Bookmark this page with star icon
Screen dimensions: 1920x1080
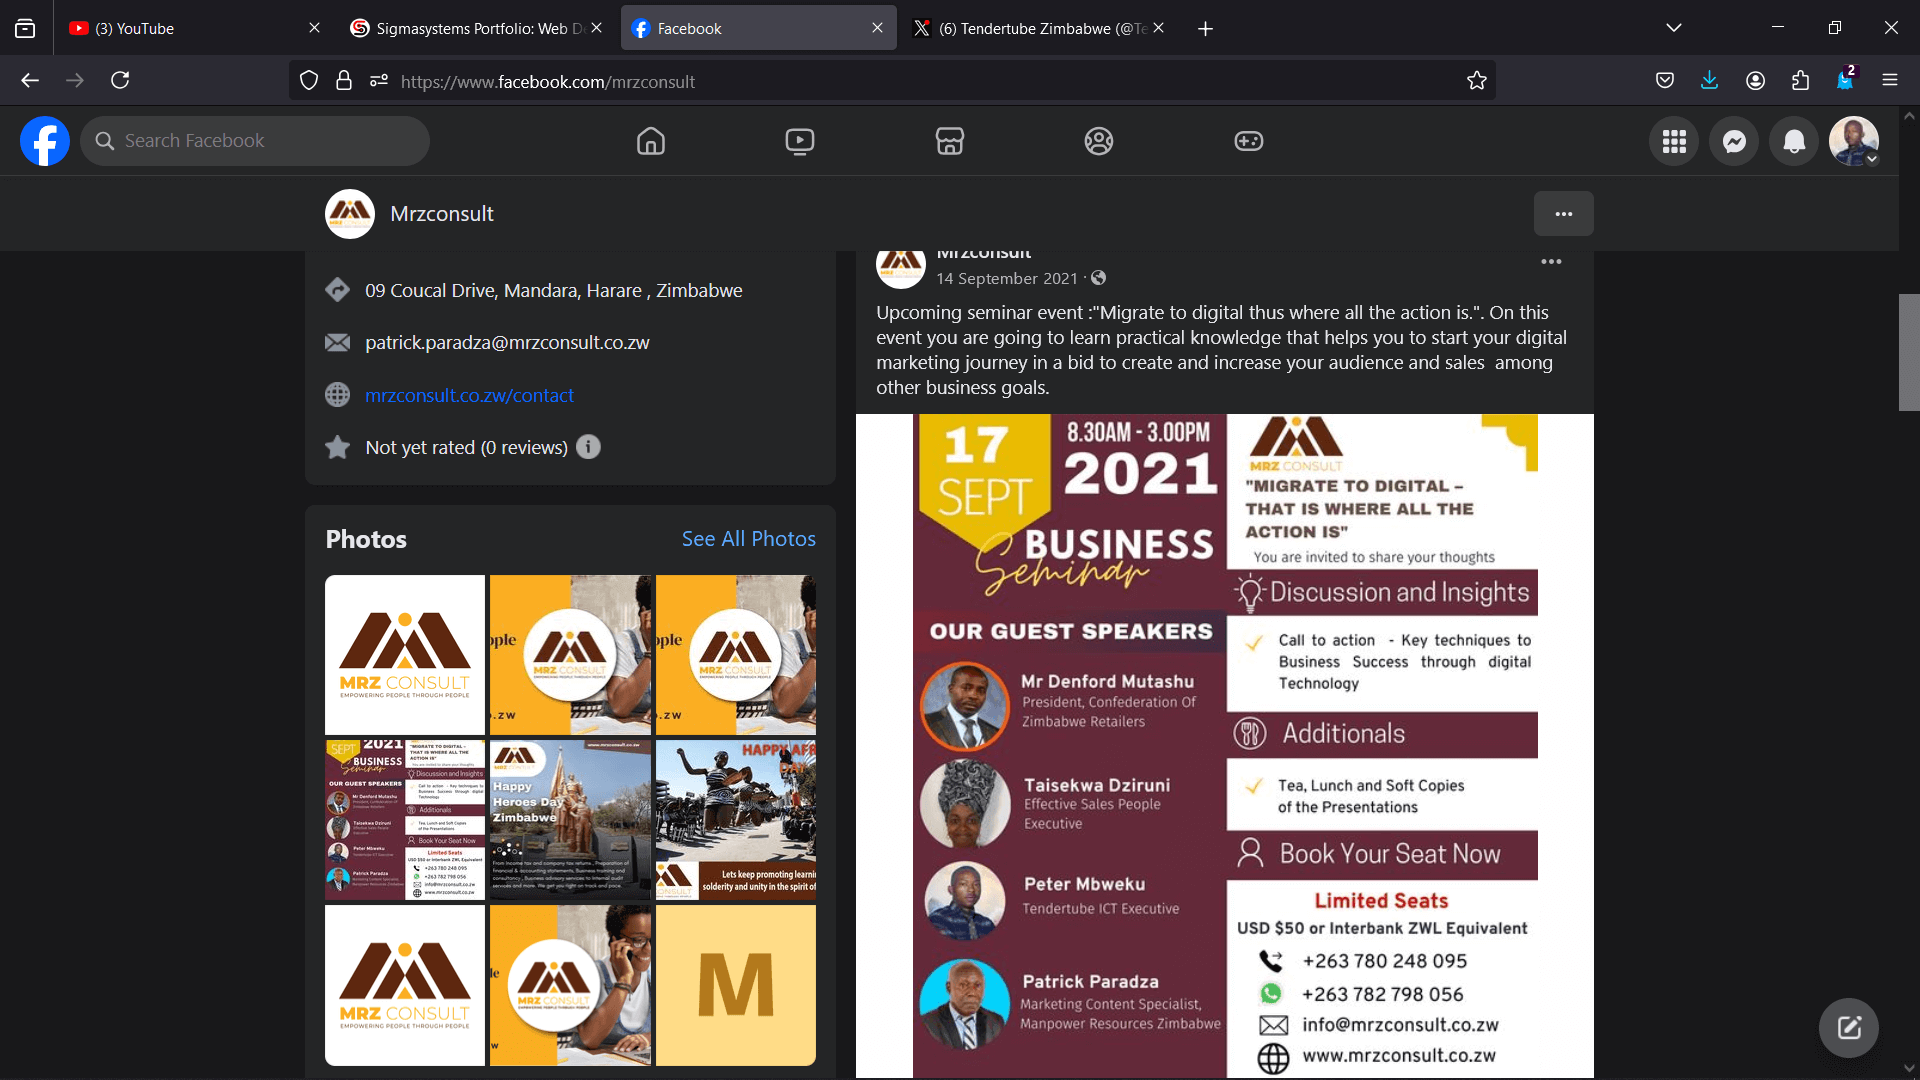click(1477, 81)
